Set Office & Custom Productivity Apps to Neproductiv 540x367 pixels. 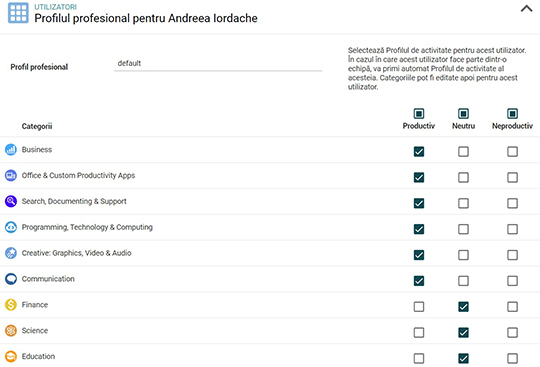tap(512, 177)
